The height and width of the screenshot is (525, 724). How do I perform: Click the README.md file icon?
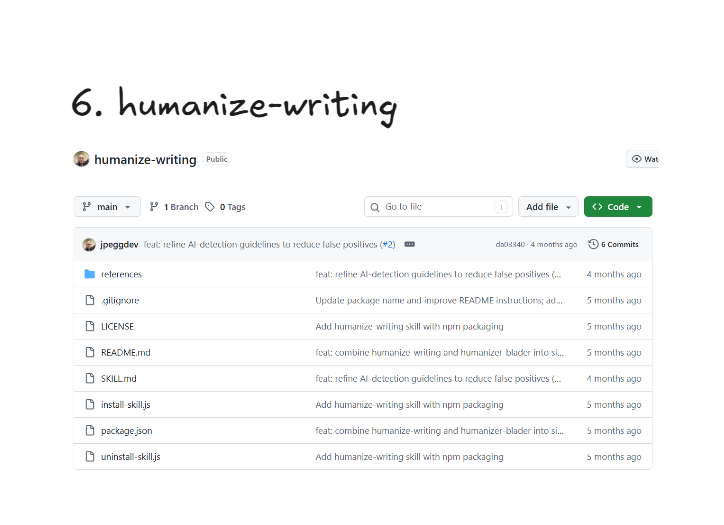coord(90,352)
